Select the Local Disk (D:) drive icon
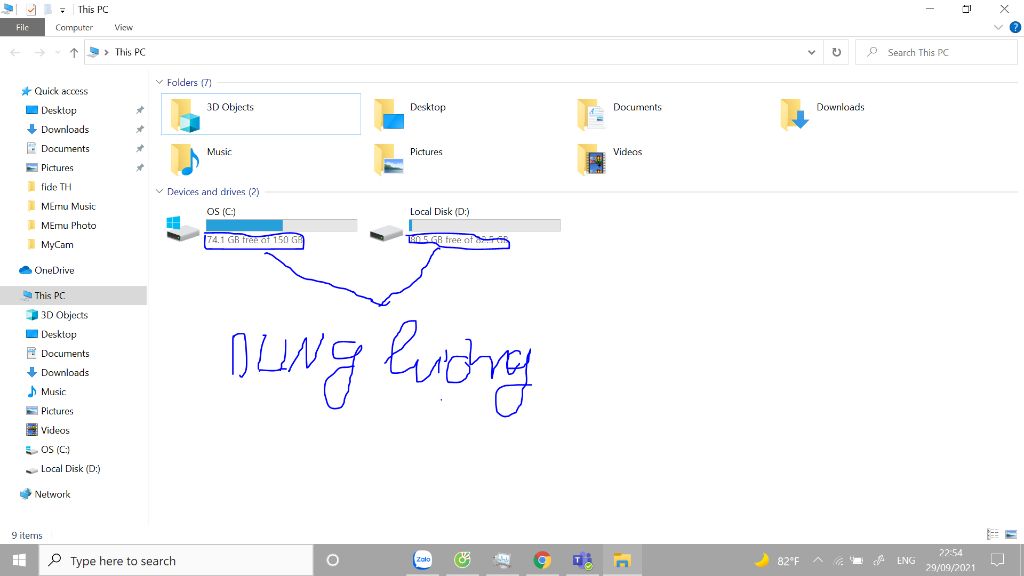The height and width of the screenshot is (576, 1024). (386, 232)
